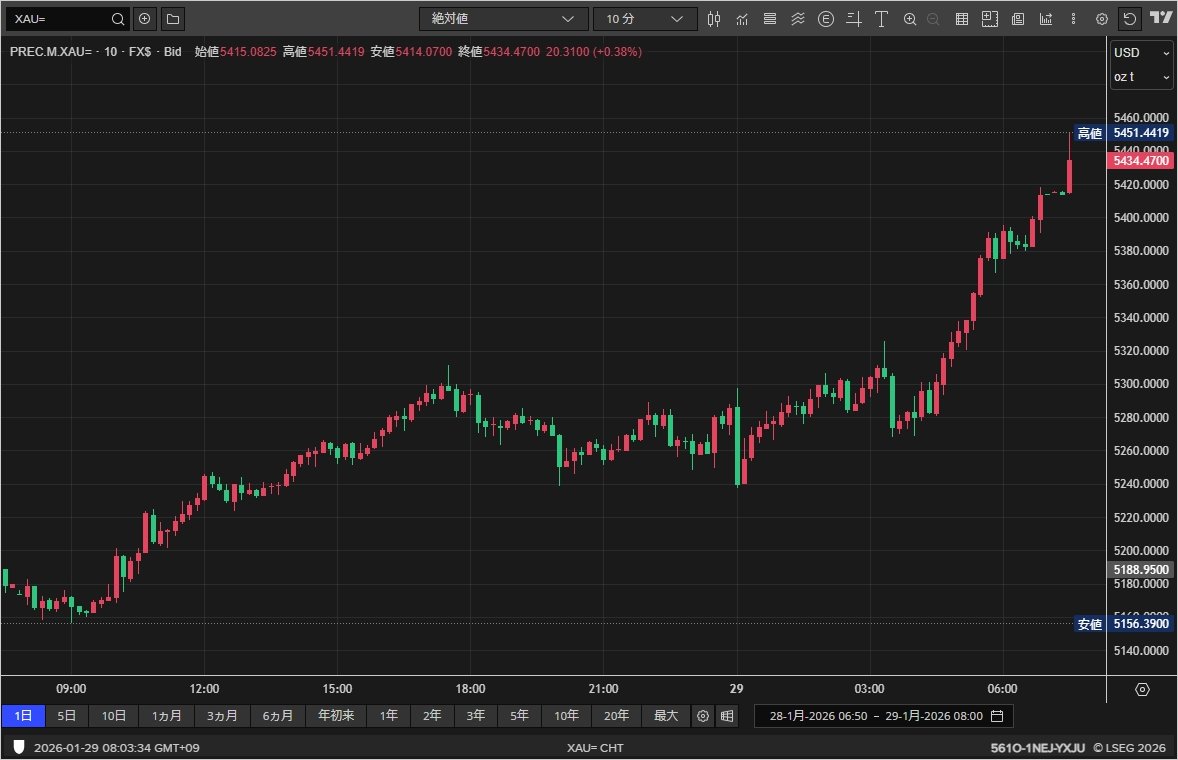The width and height of the screenshot is (1178, 760).
Task: Click the XAU= CHT status bar text
Action: click(x=595, y=748)
